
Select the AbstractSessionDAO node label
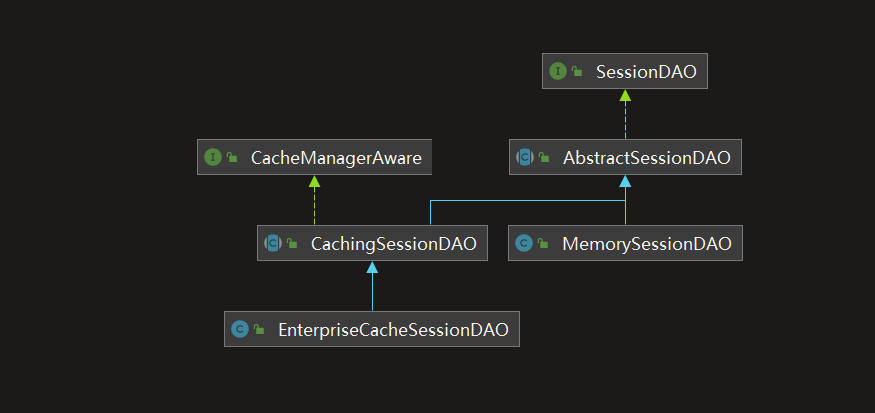click(646, 157)
